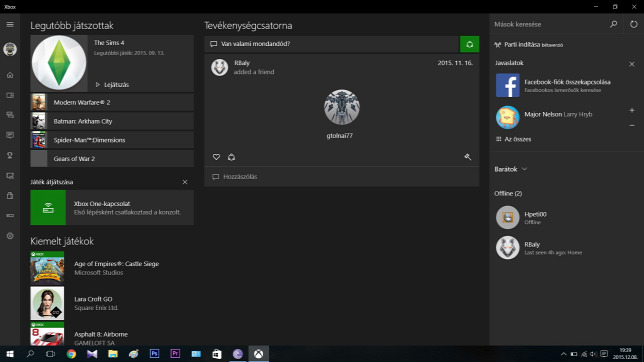Open Modern Warfare 2 in recent games
The height and width of the screenshot is (362, 644).
point(112,102)
